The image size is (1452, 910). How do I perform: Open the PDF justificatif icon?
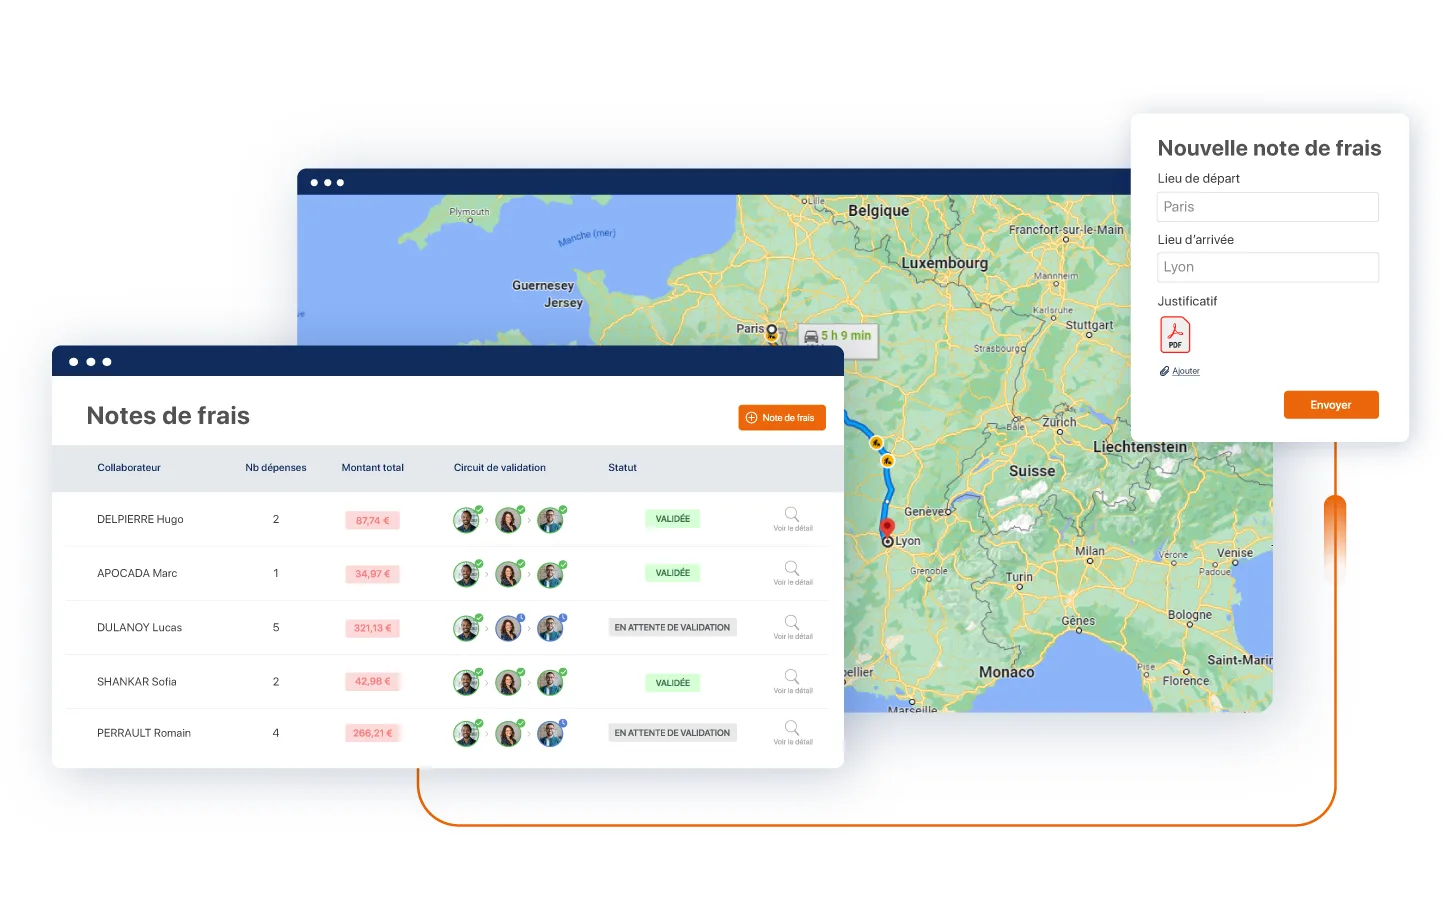point(1175,335)
